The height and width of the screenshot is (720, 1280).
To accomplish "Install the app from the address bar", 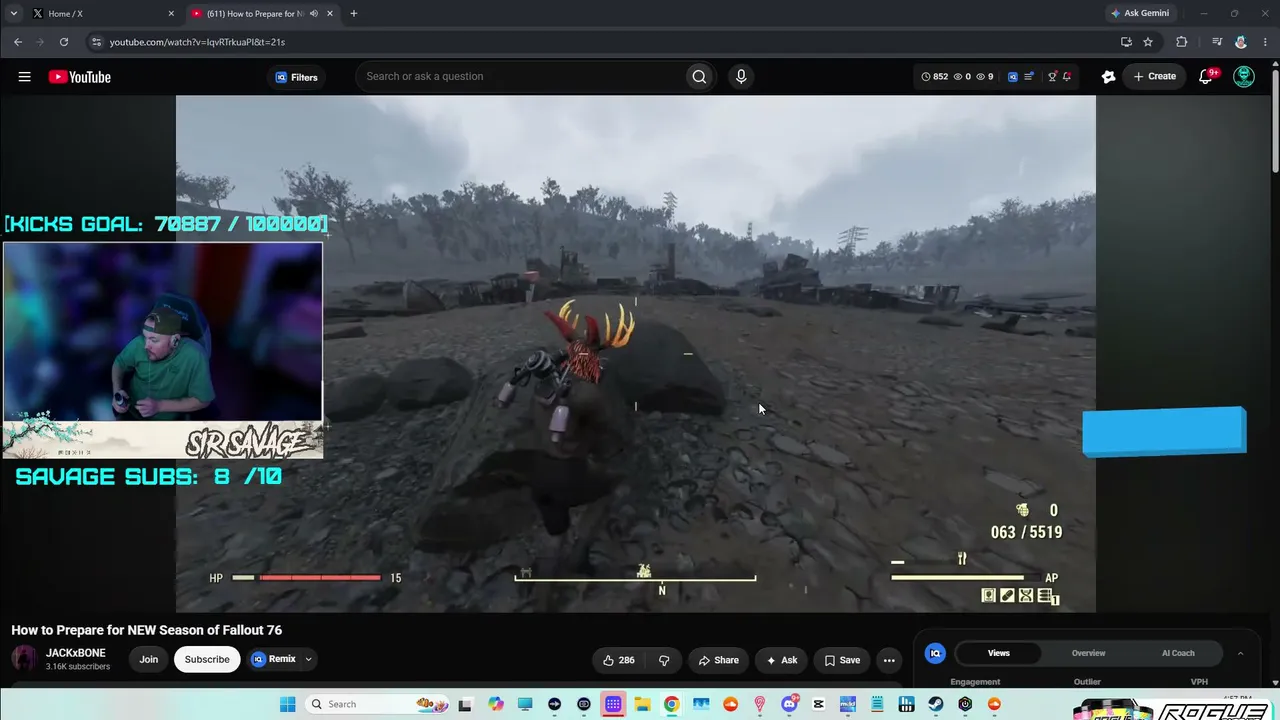I will click(x=1126, y=42).
